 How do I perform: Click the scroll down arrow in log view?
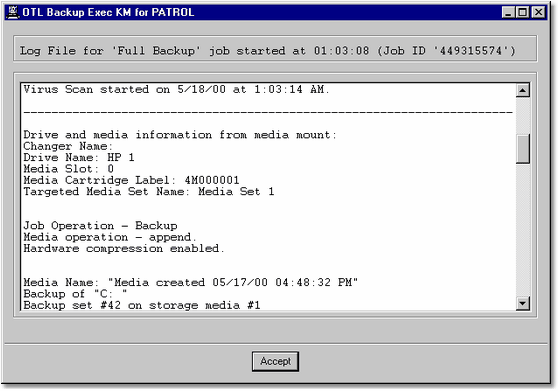(x=522, y=303)
